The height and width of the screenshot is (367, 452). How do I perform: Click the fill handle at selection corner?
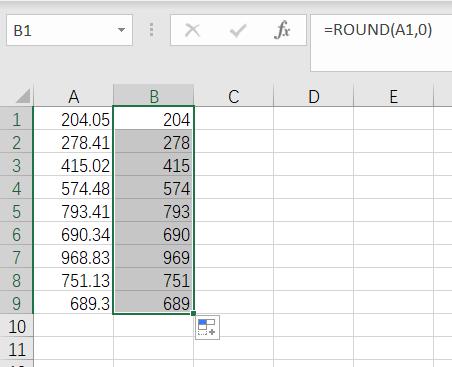pyautogui.click(x=193, y=313)
